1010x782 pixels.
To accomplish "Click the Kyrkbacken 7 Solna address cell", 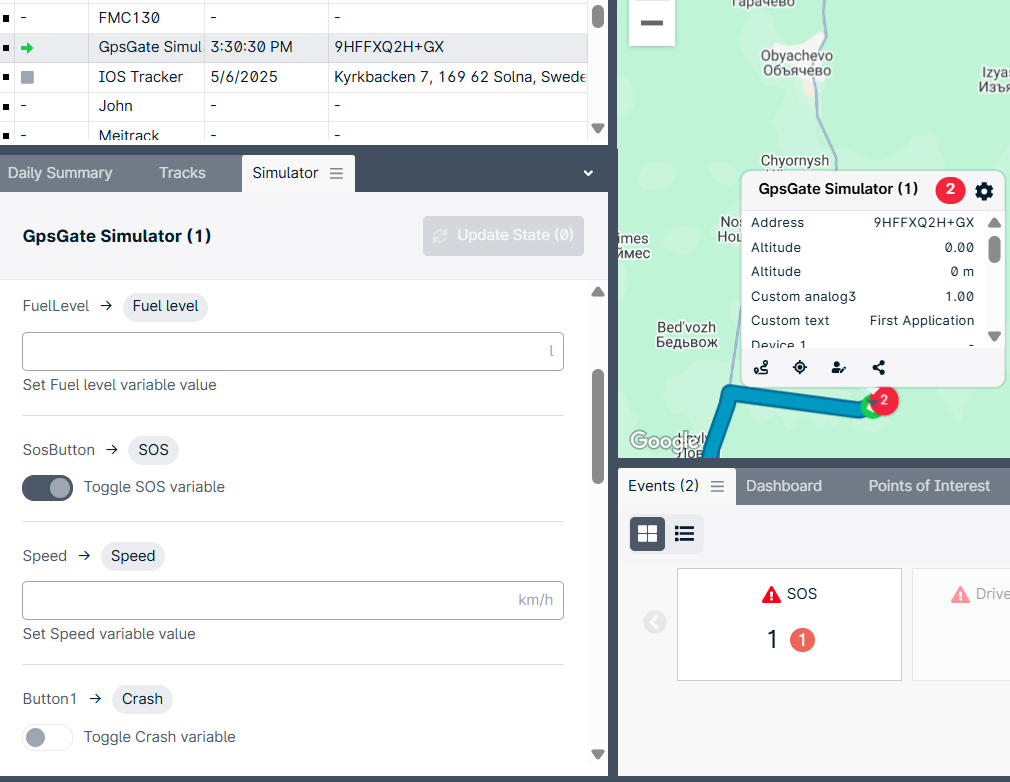I will tap(459, 77).
